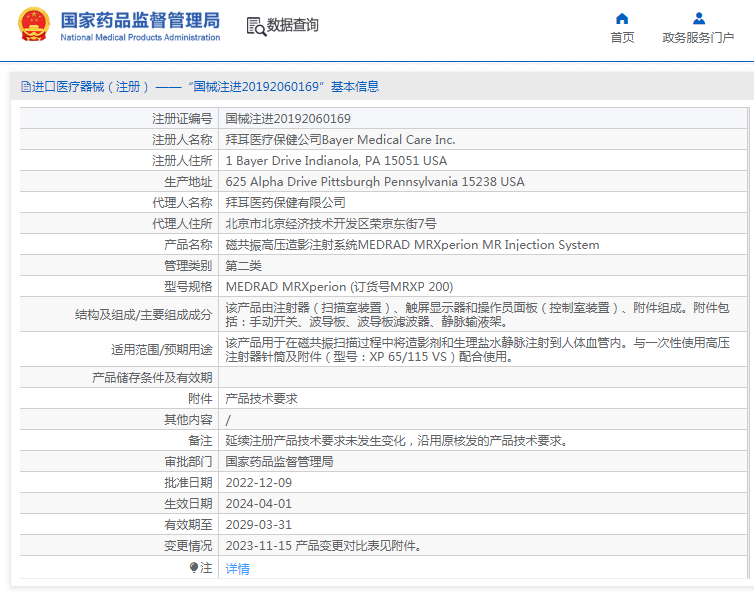
Task: Go to 首页 home link
Action: coord(622,38)
